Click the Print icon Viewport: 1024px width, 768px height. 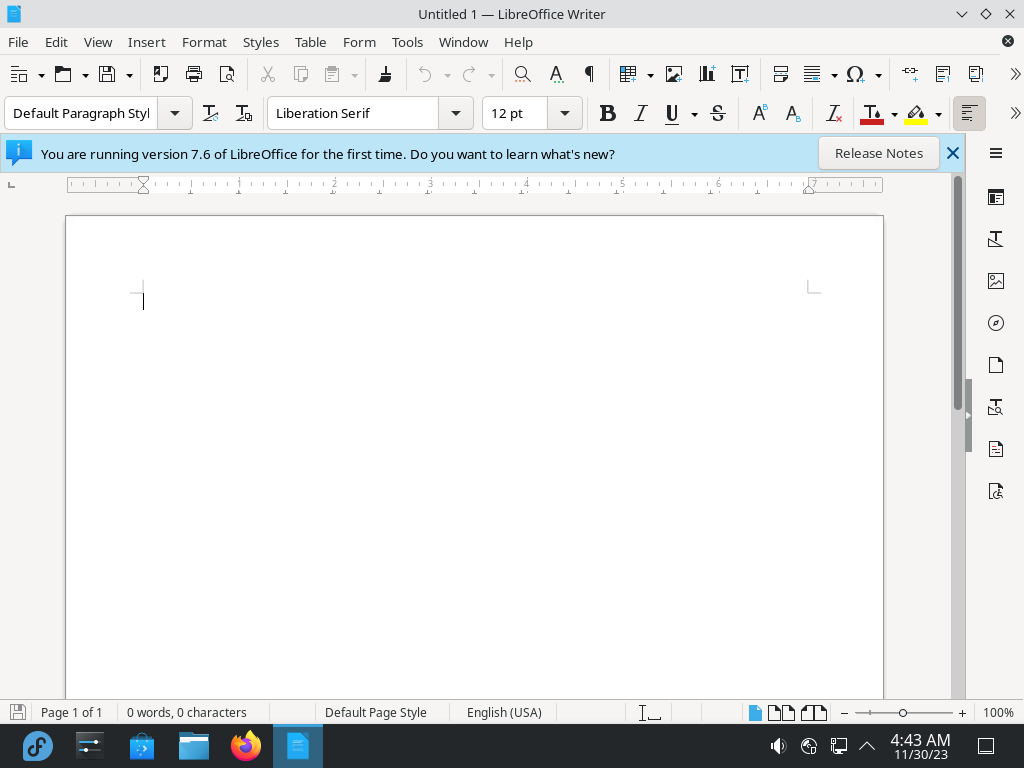pyautogui.click(x=194, y=74)
